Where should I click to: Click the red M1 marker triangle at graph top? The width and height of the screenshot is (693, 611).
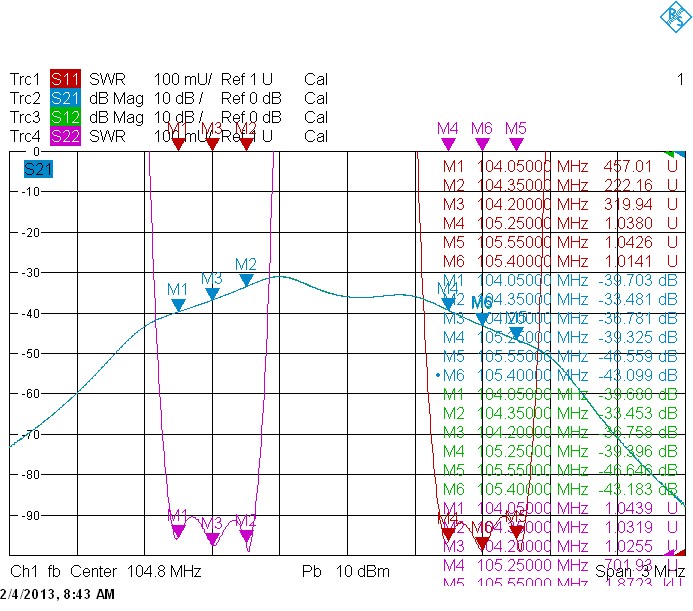178,144
